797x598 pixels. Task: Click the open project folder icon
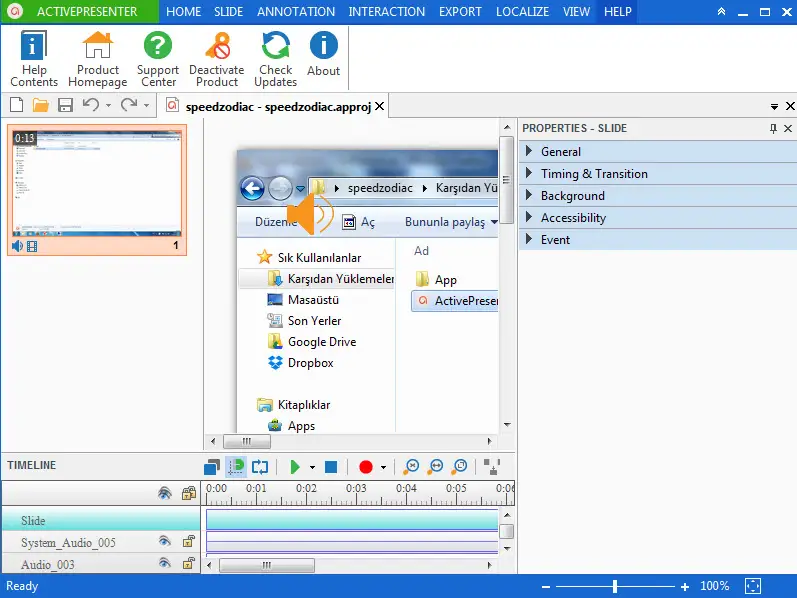tap(41, 105)
